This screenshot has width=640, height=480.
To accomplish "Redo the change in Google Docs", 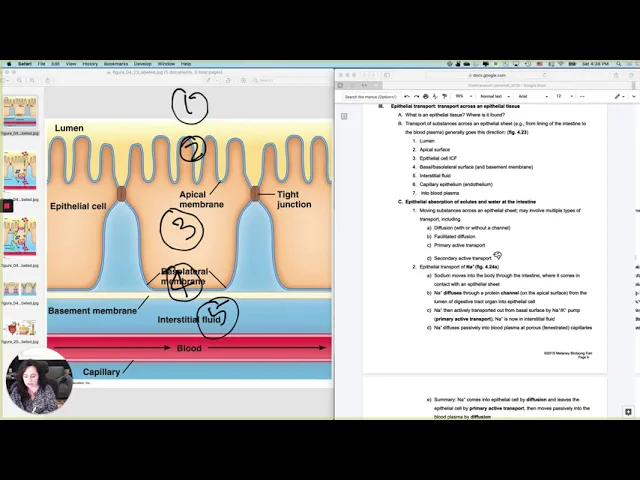I will tap(416, 97).
